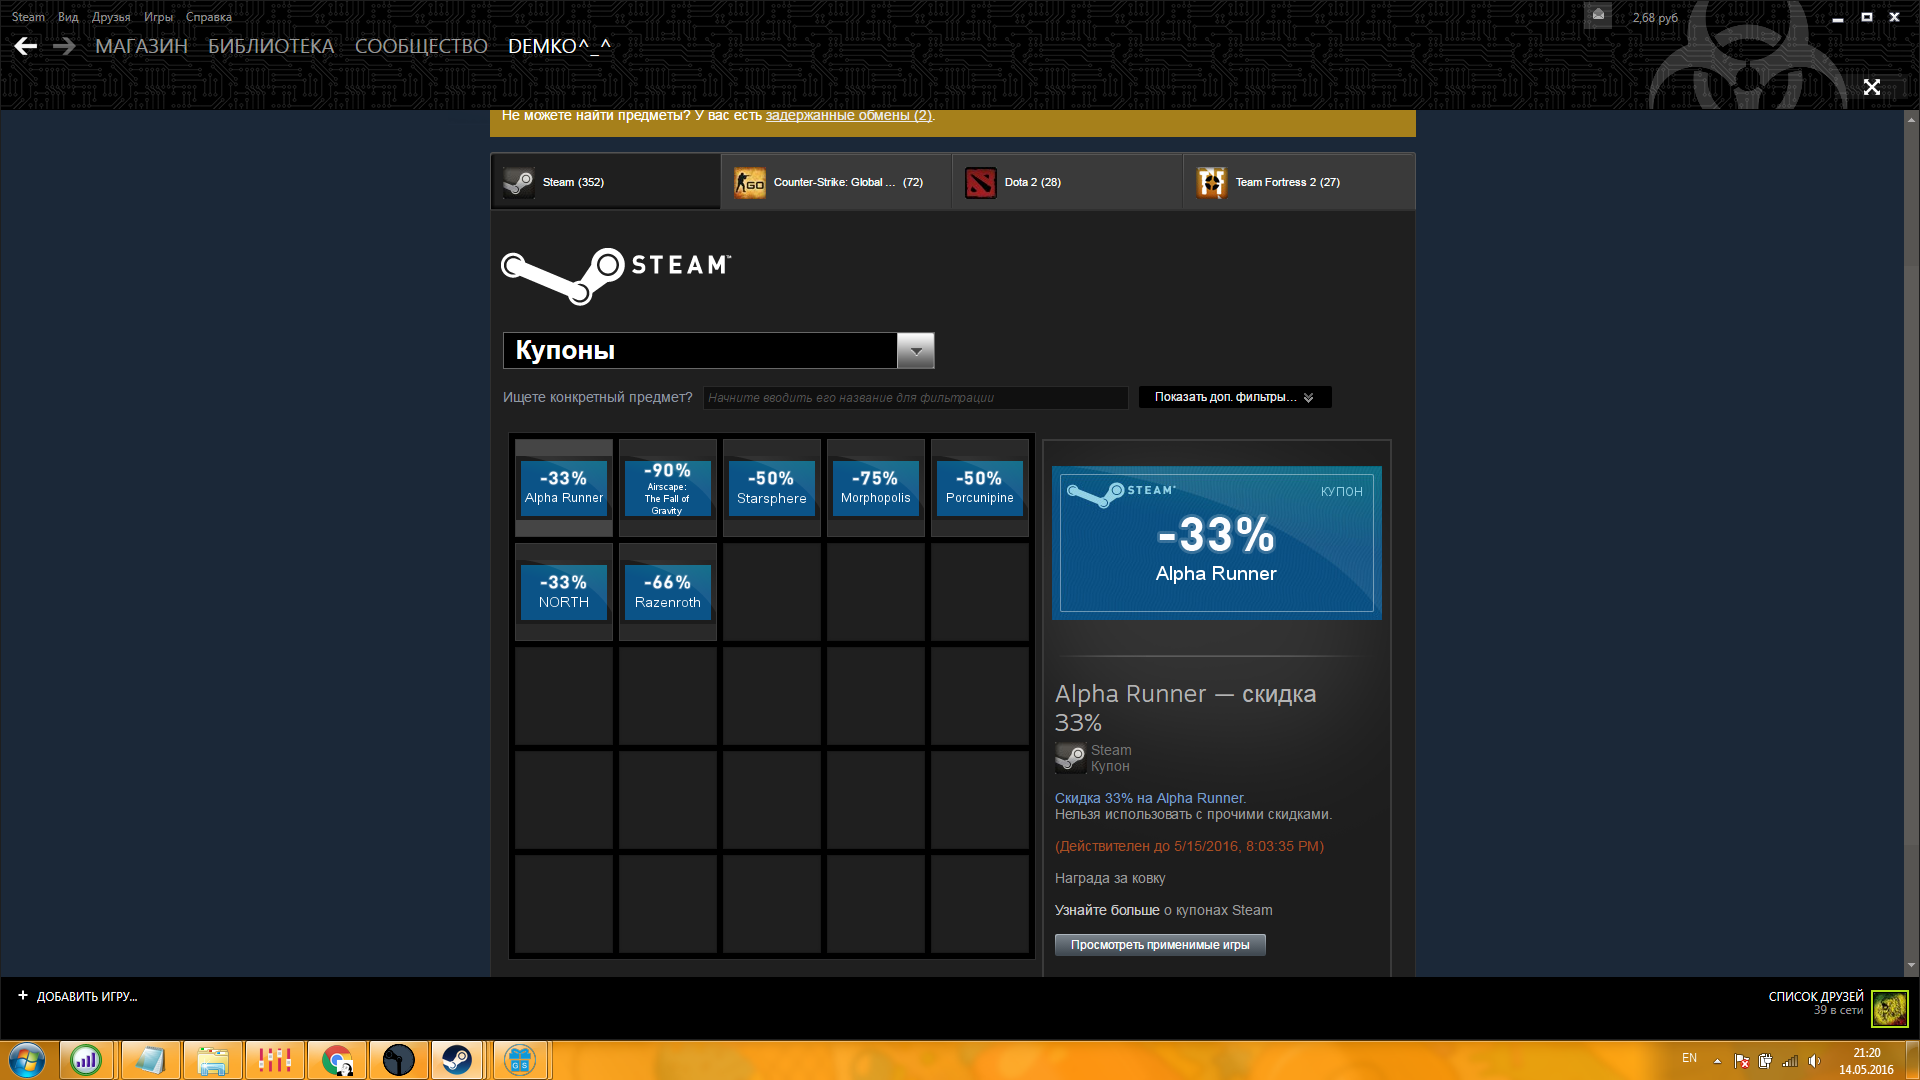Open the red mixer sliders taskbar app
Viewport: 1920px width, 1080px height.
point(274,1060)
